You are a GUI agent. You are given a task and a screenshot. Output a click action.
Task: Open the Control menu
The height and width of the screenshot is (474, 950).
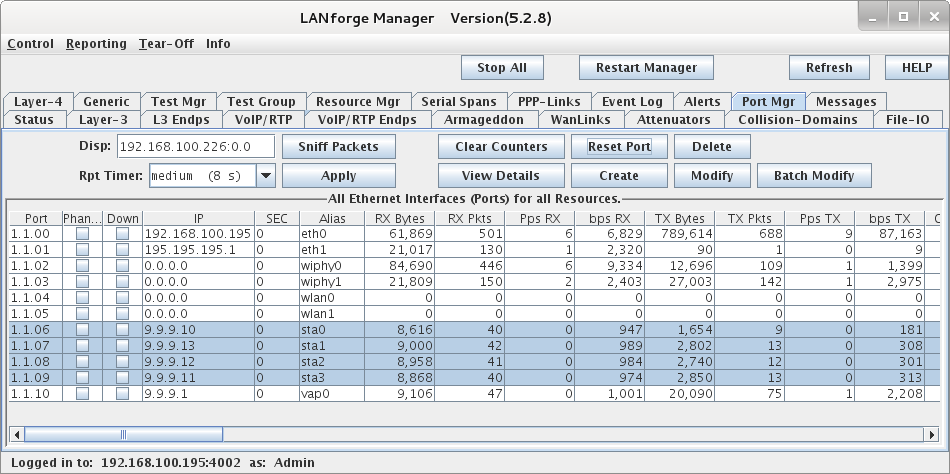[30, 44]
